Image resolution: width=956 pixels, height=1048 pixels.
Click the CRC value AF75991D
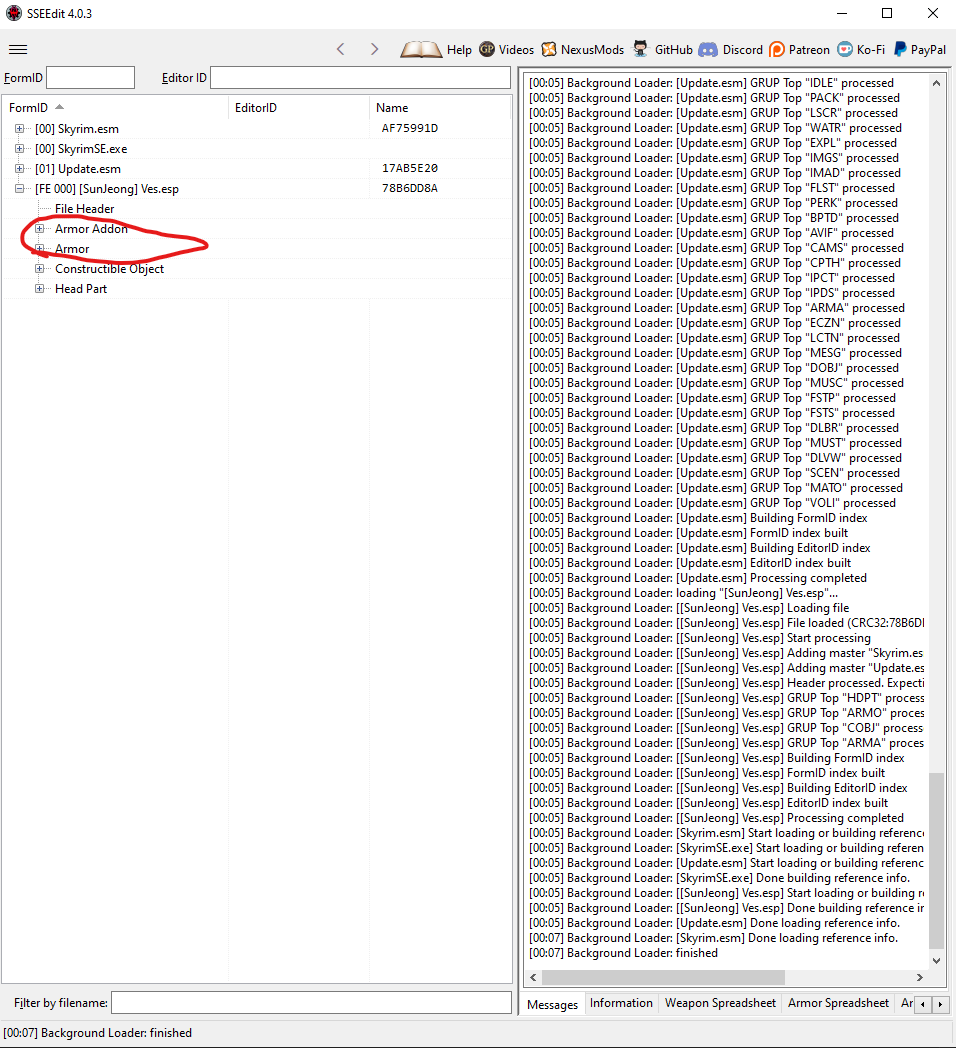click(410, 128)
